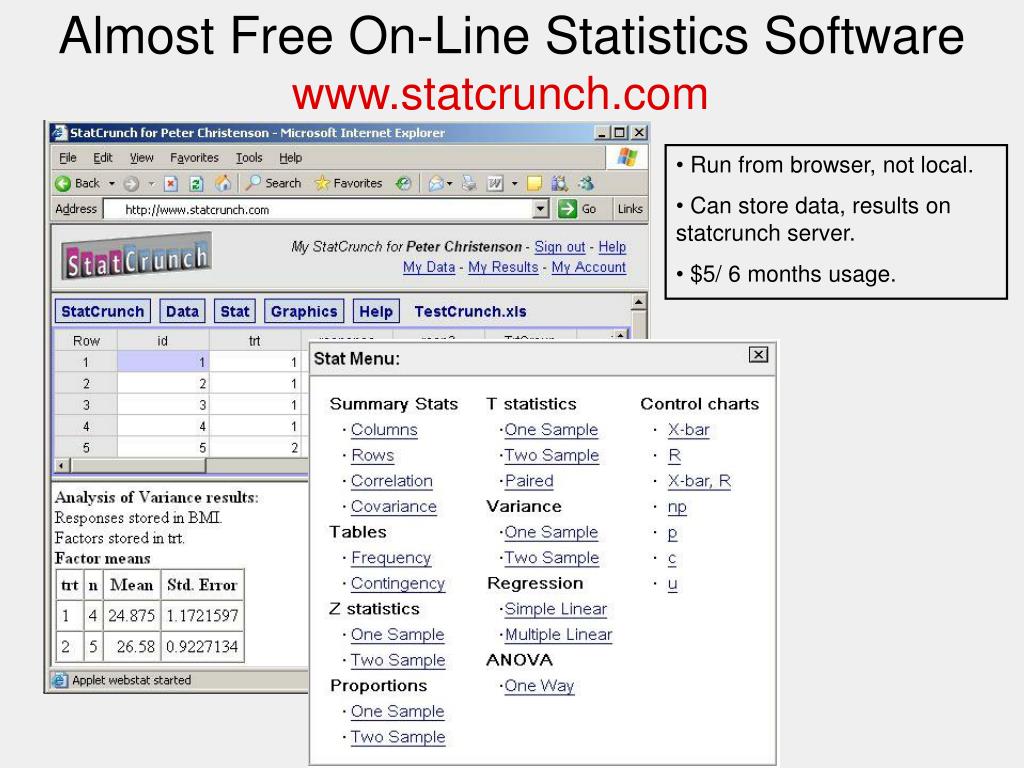Open the My Data link

[x=428, y=267]
